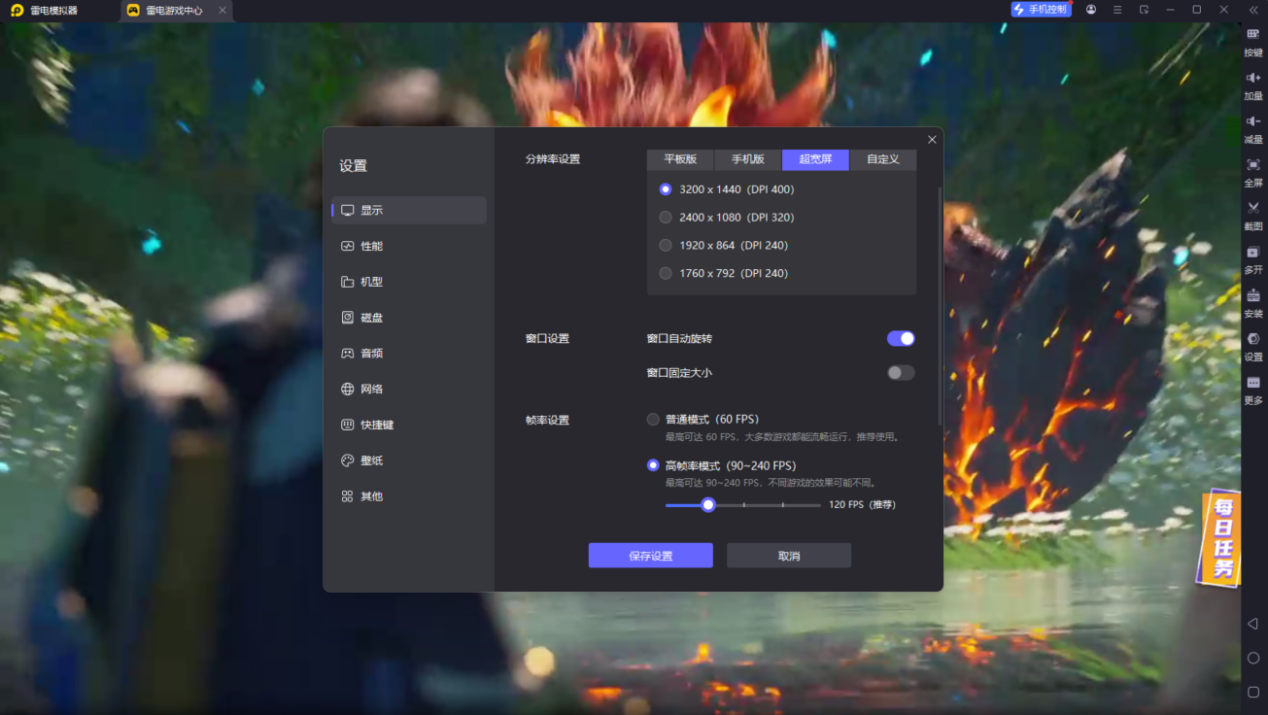Click the FPS slider handle
Image resolution: width=1268 pixels, height=715 pixels.
[x=708, y=505]
